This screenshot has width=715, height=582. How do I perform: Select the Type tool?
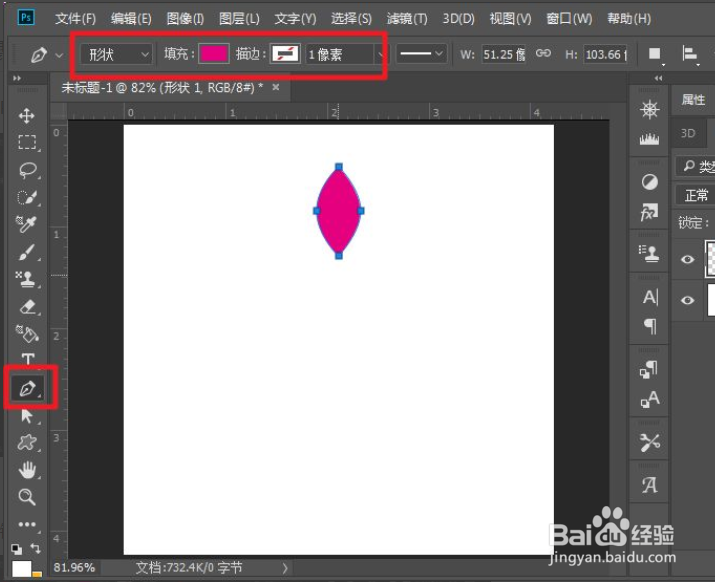tap(28, 359)
